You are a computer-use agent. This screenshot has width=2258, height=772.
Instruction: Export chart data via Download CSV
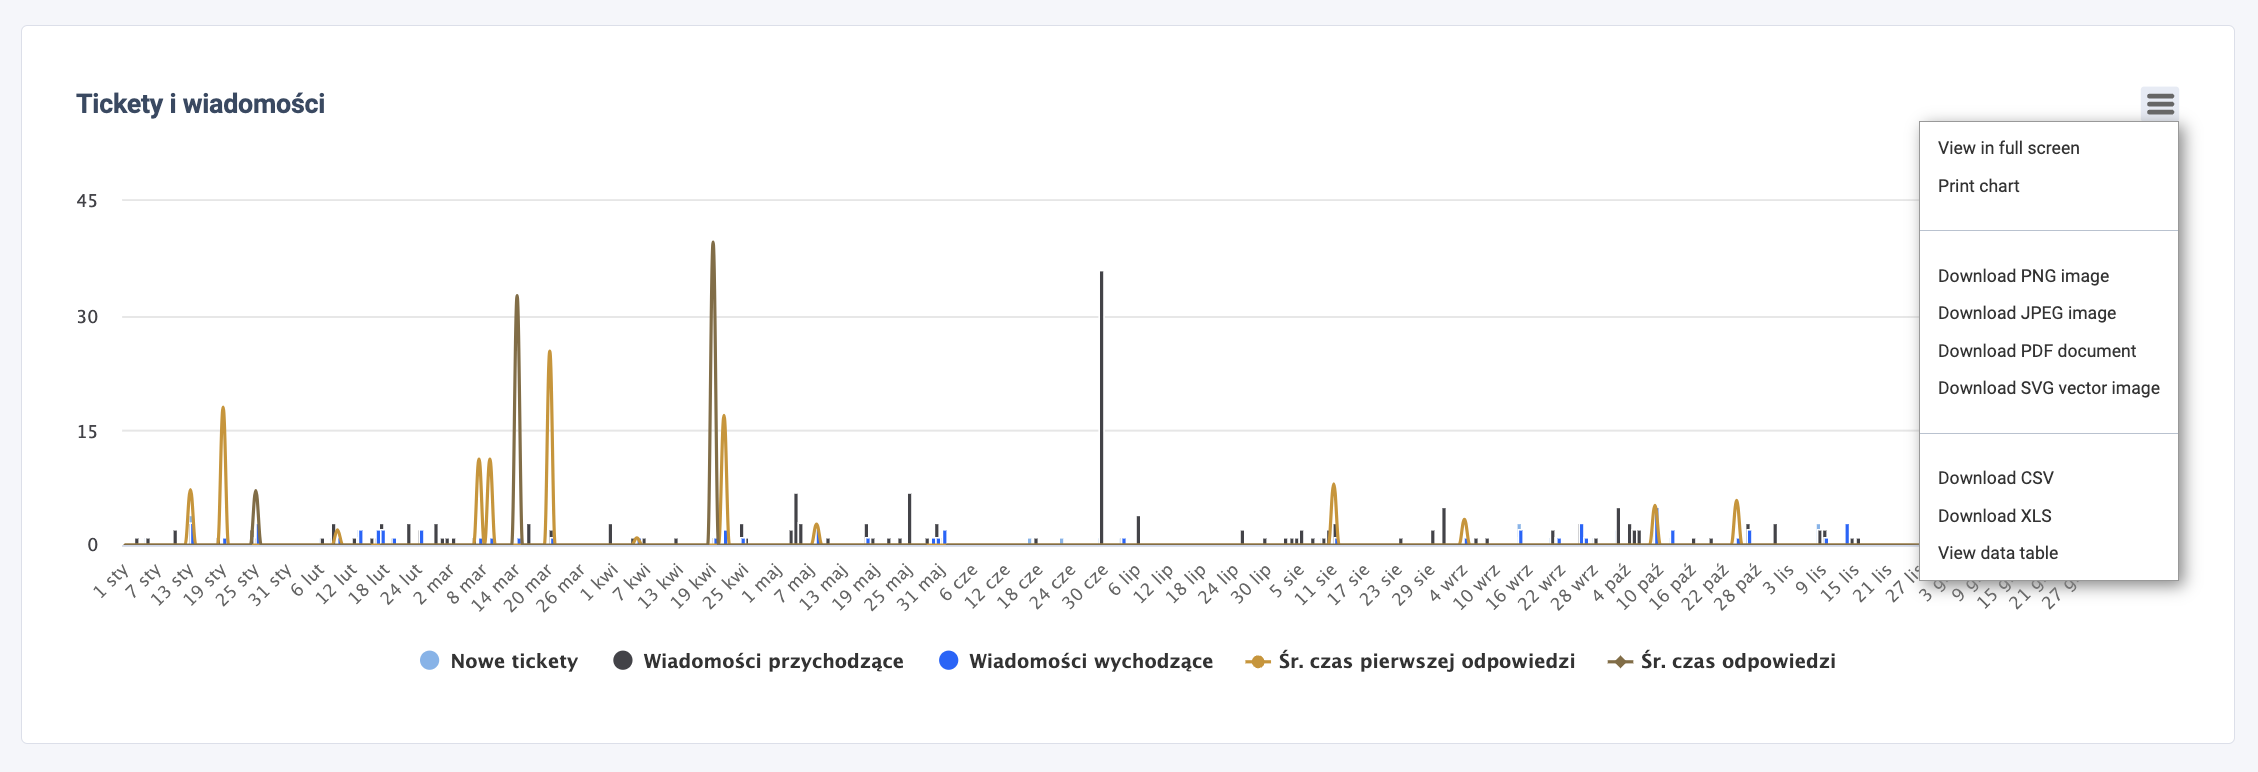(x=1995, y=478)
